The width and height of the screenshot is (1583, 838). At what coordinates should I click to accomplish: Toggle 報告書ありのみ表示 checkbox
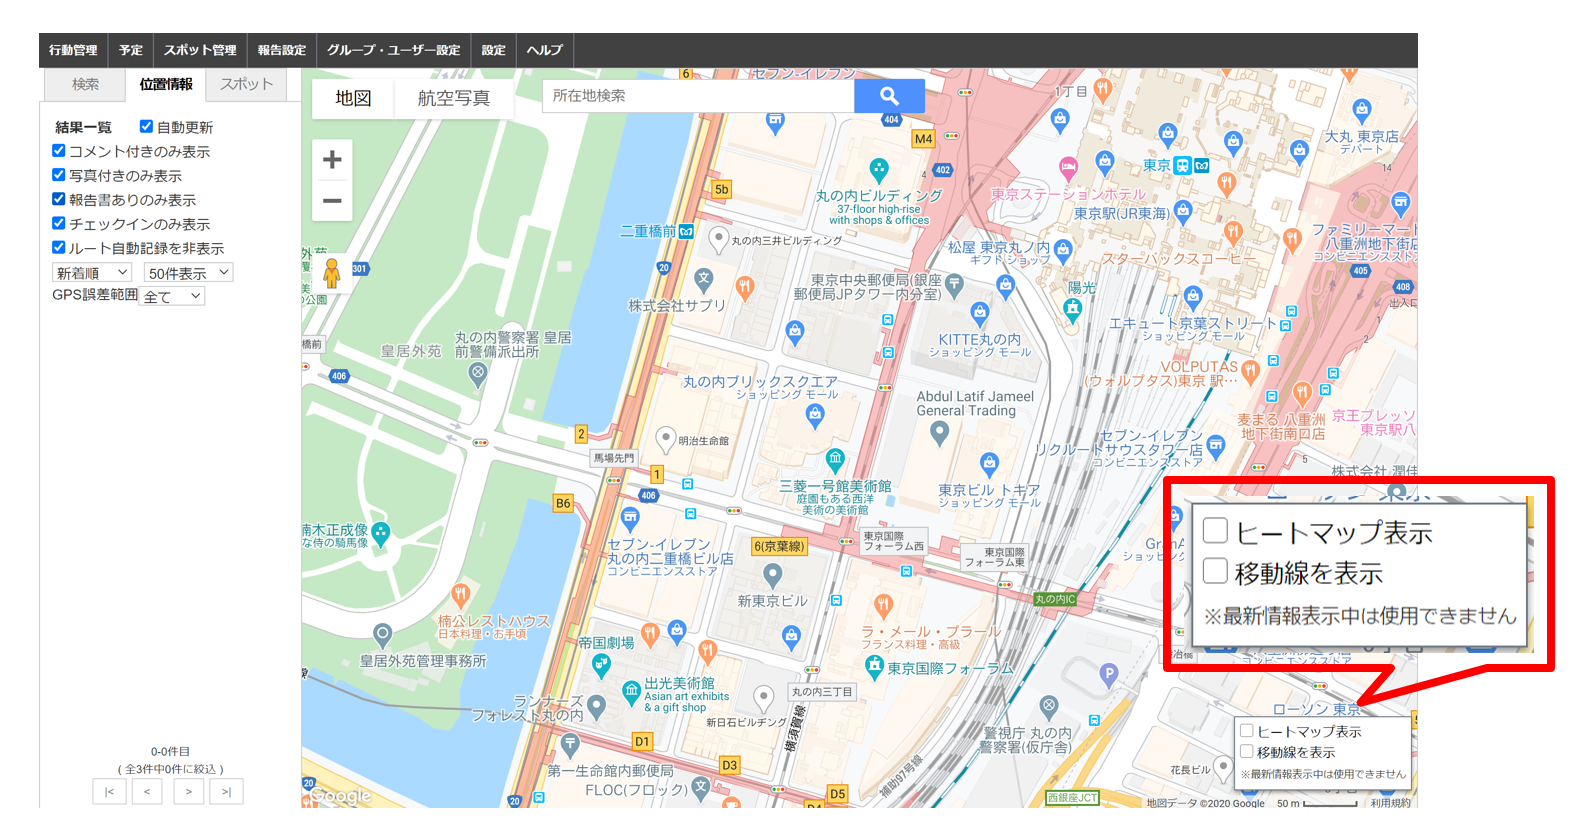coord(58,199)
